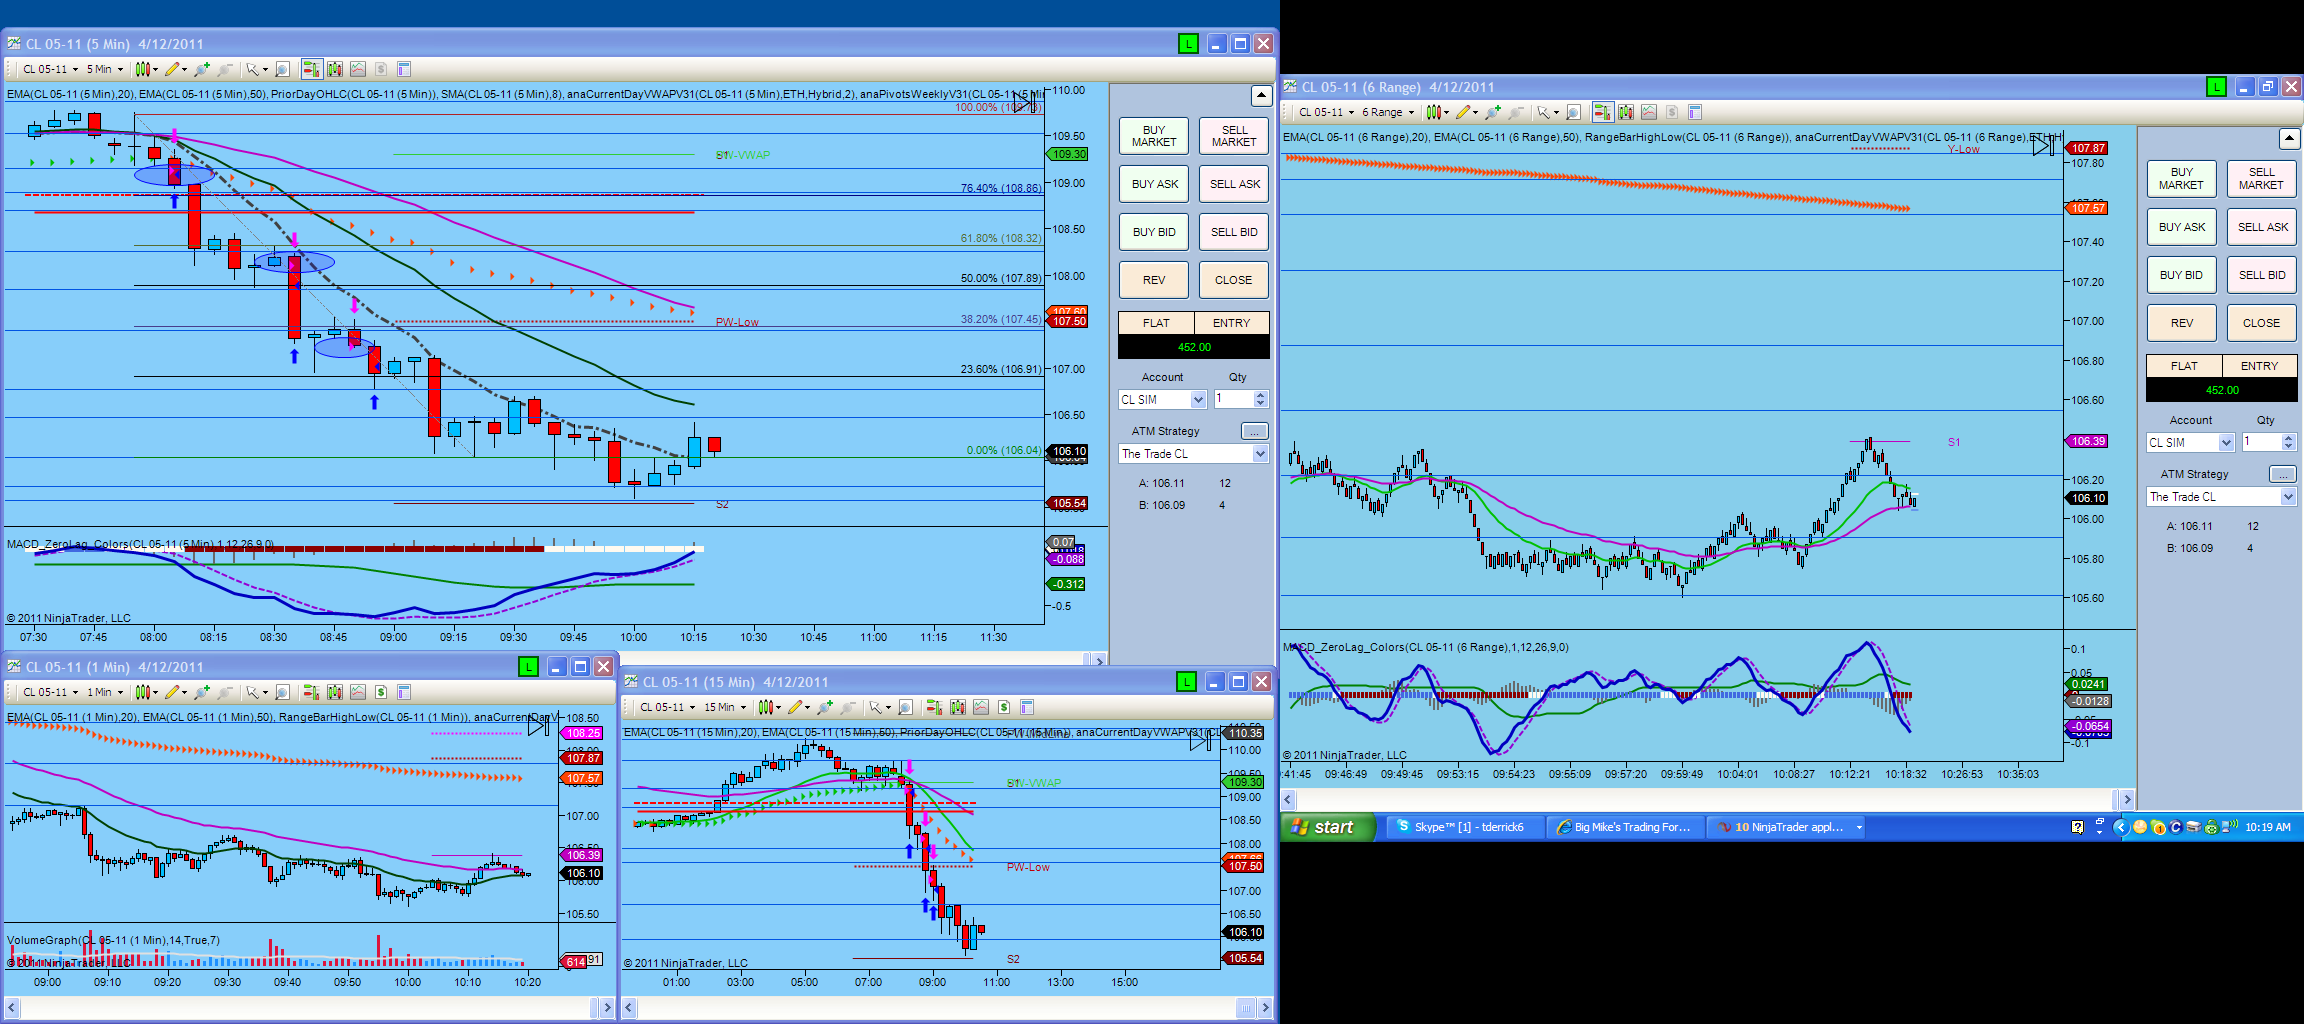Zoom in on the 5 Min chart
Image resolution: width=2304 pixels, height=1024 pixels.
pyautogui.click(x=202, y=69)
